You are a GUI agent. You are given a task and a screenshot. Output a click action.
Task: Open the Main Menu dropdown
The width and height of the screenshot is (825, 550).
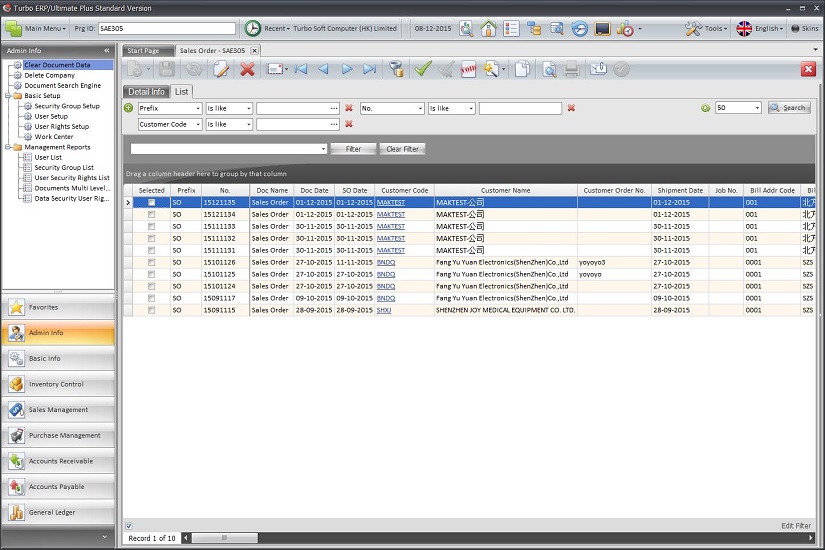(x=36, y=28)
